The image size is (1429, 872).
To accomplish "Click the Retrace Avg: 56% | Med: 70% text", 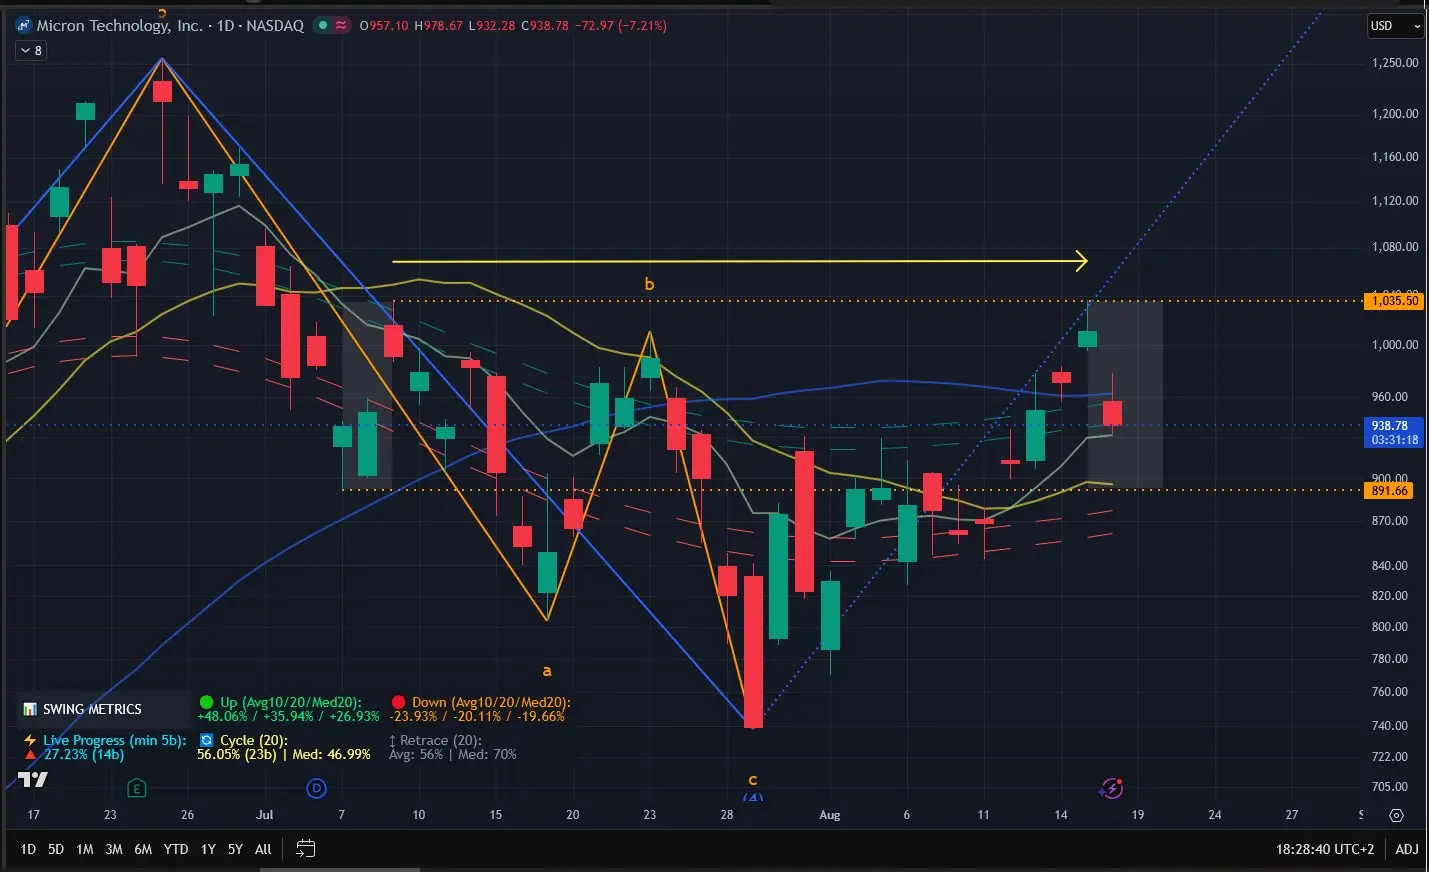I will (453, 754).
